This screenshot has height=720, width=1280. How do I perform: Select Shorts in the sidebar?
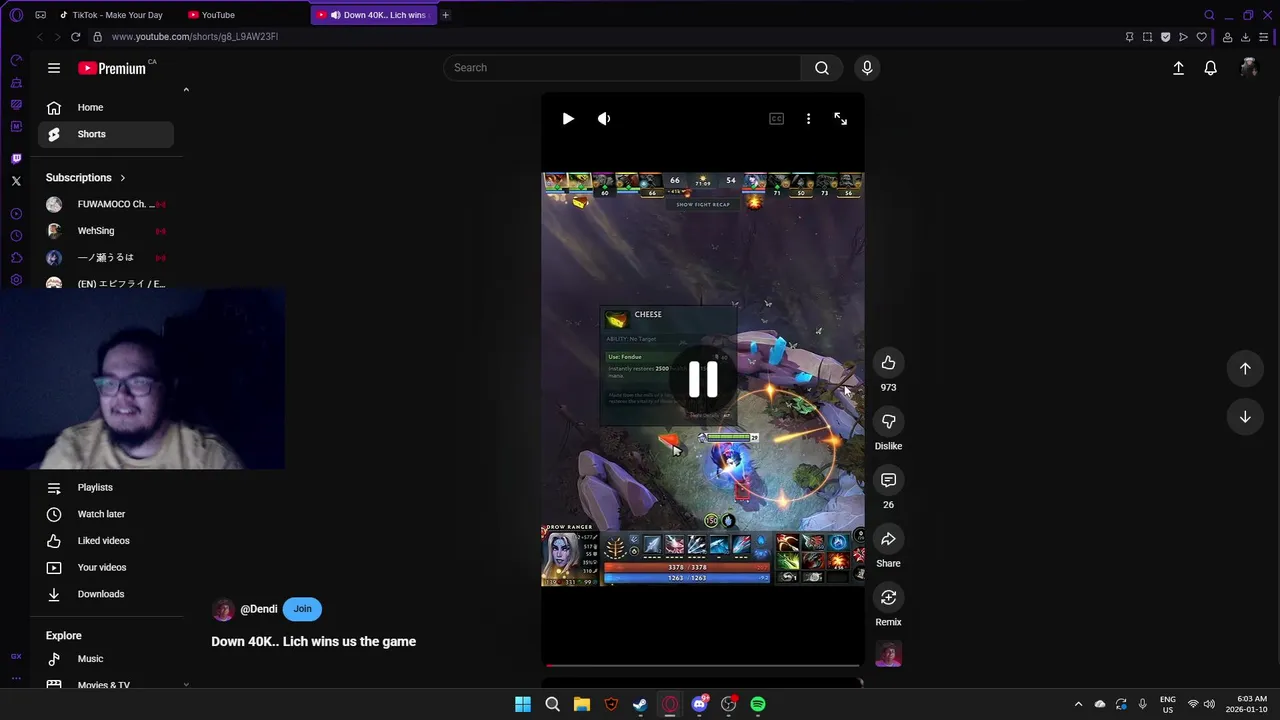(106, 134)
